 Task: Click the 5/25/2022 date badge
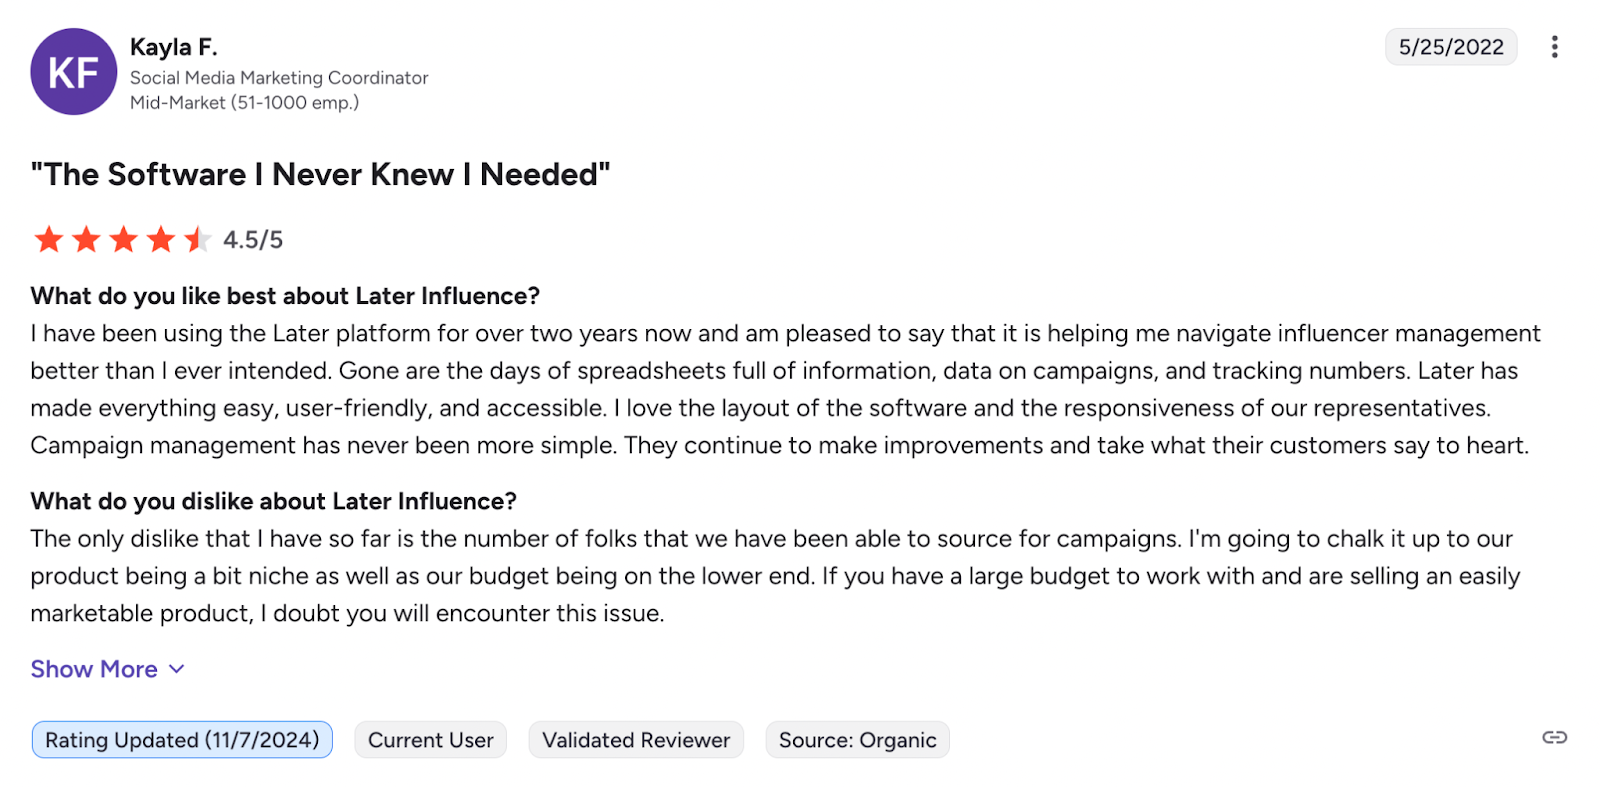tap(1451, 47)
